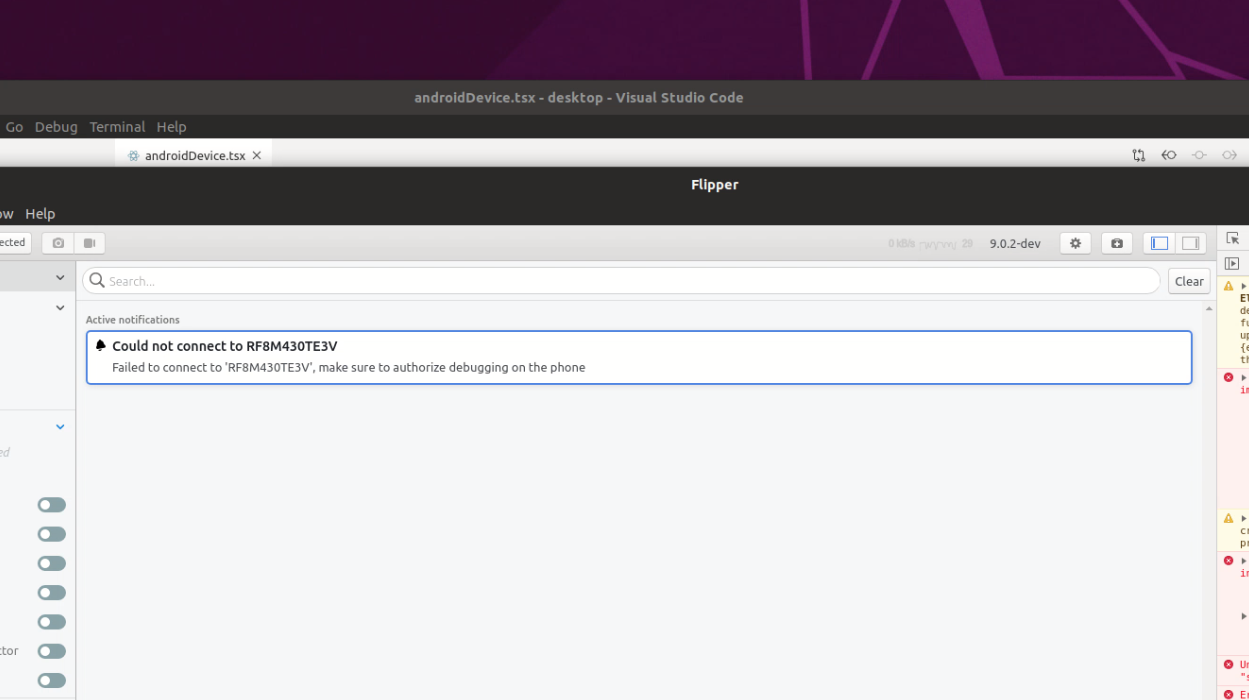
Task: Click the Visual Studio Code window title
Action: click(x=579, y=97)
